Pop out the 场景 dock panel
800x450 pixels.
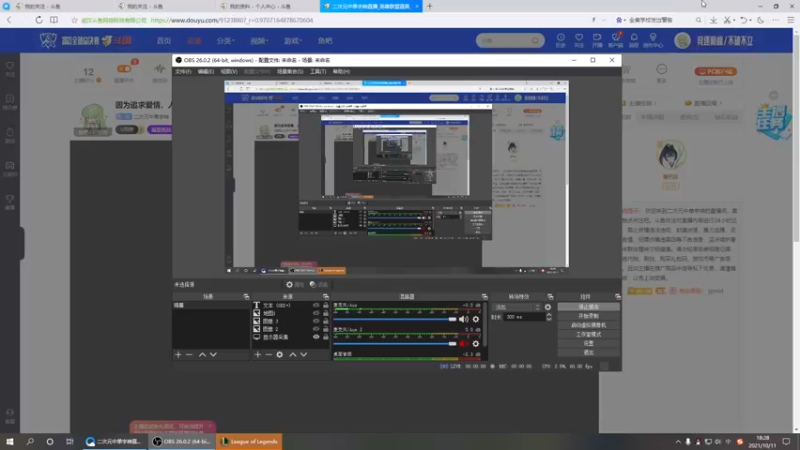tap(246, 296)
